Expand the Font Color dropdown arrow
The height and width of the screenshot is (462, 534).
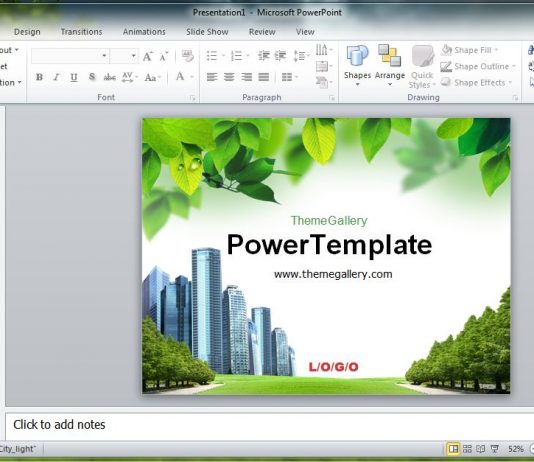point(192,77)
